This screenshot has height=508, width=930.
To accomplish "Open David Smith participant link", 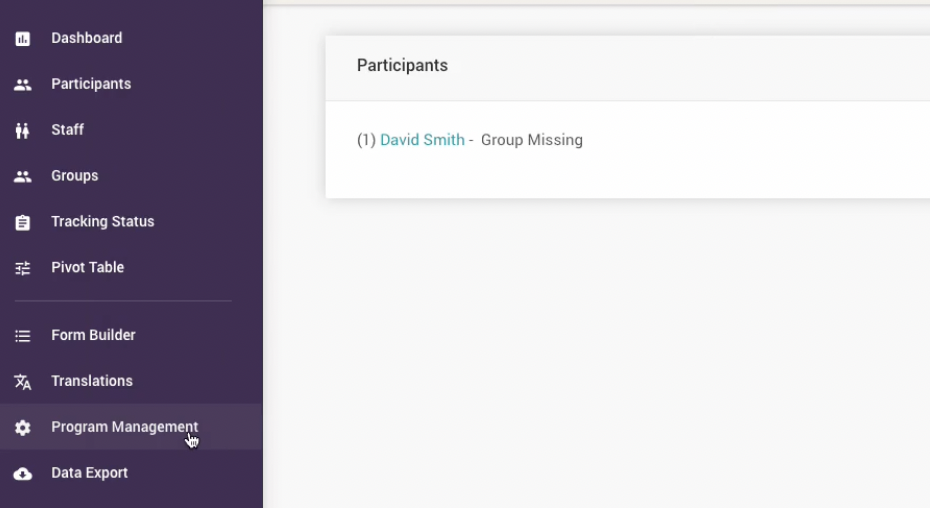I will coord(422,140).
